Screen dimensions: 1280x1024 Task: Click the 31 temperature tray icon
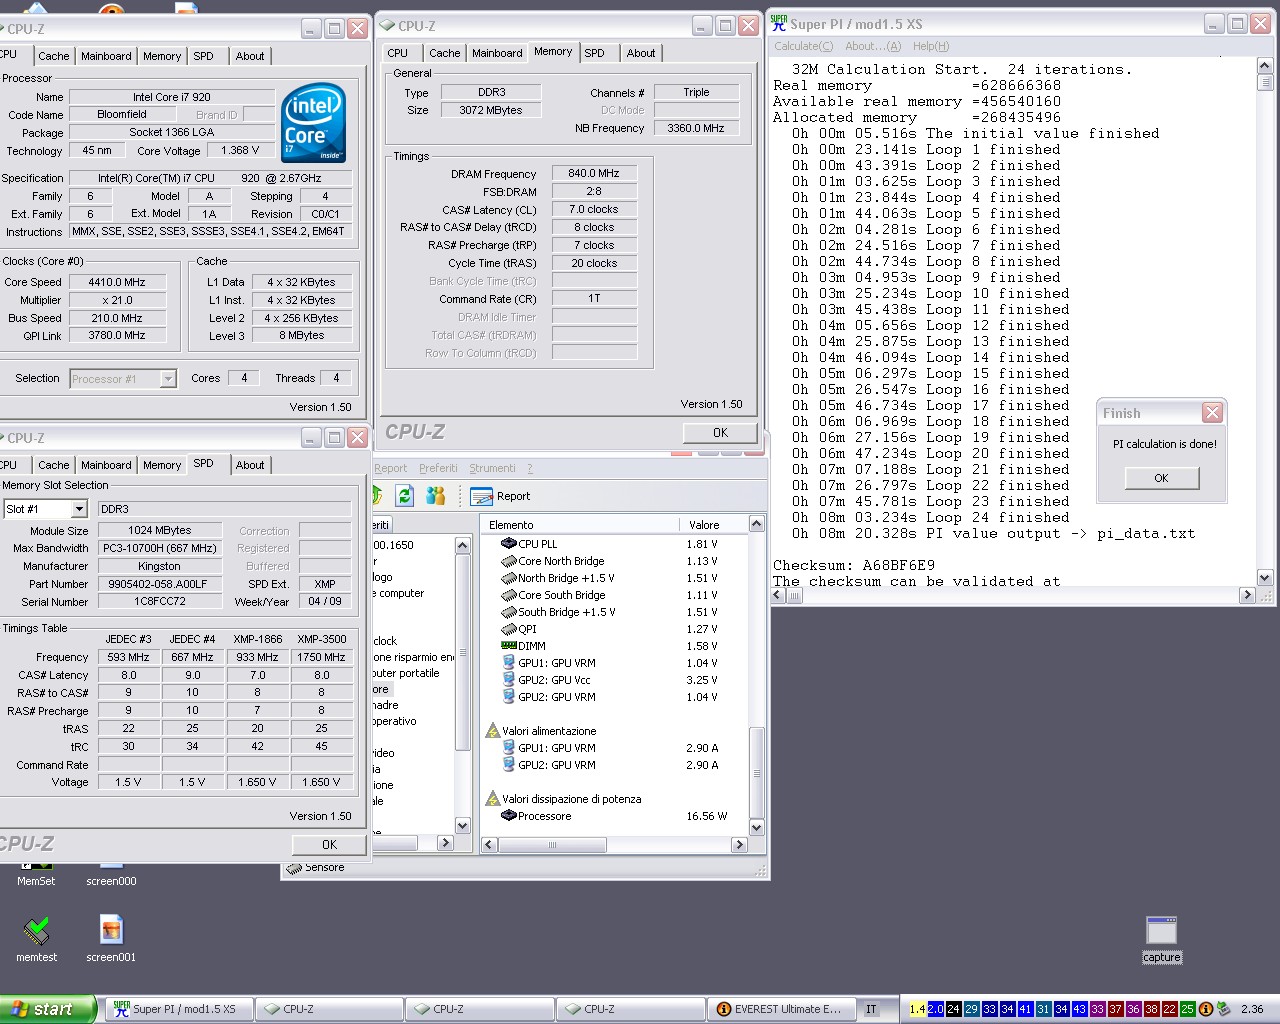[x=1043, y=1009]
